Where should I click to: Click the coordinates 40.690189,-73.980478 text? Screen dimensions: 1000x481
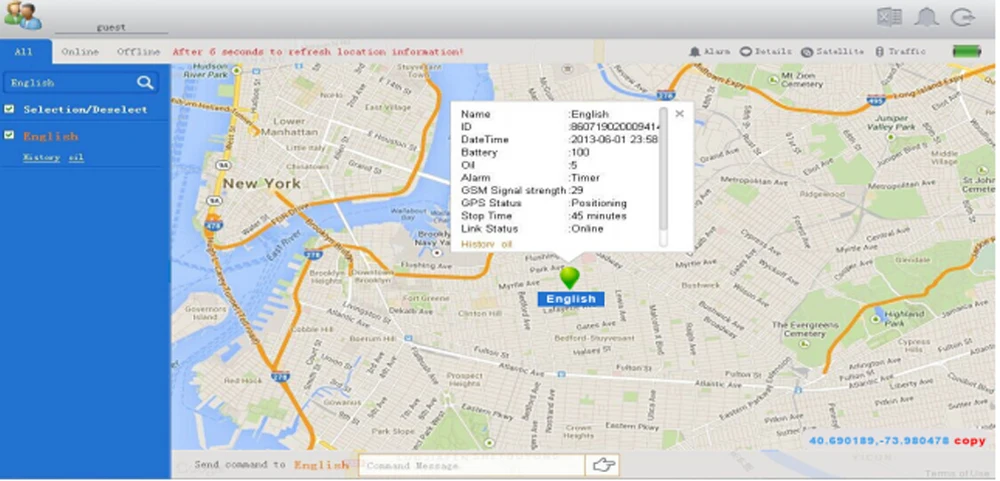click(879, 441)
